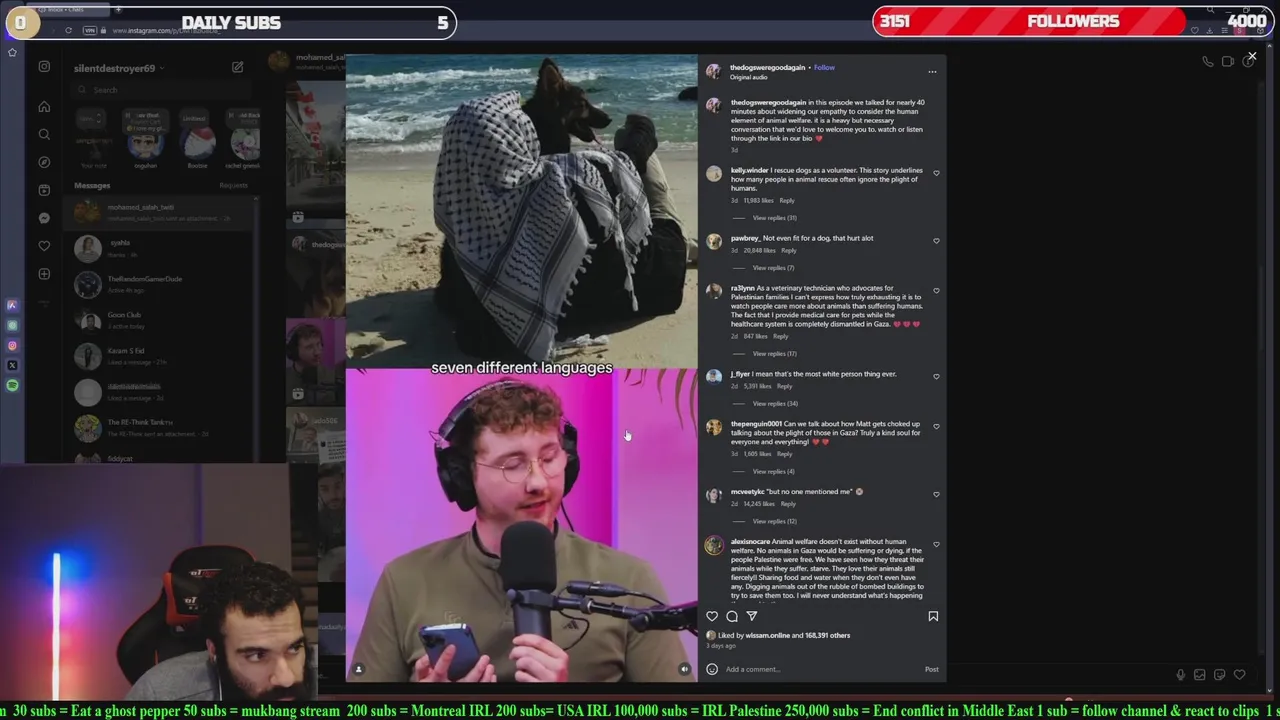The image size is (1280, 720).
Task: Go to Instagram Home in the sidebar
Action: click(x=44, y=106)
